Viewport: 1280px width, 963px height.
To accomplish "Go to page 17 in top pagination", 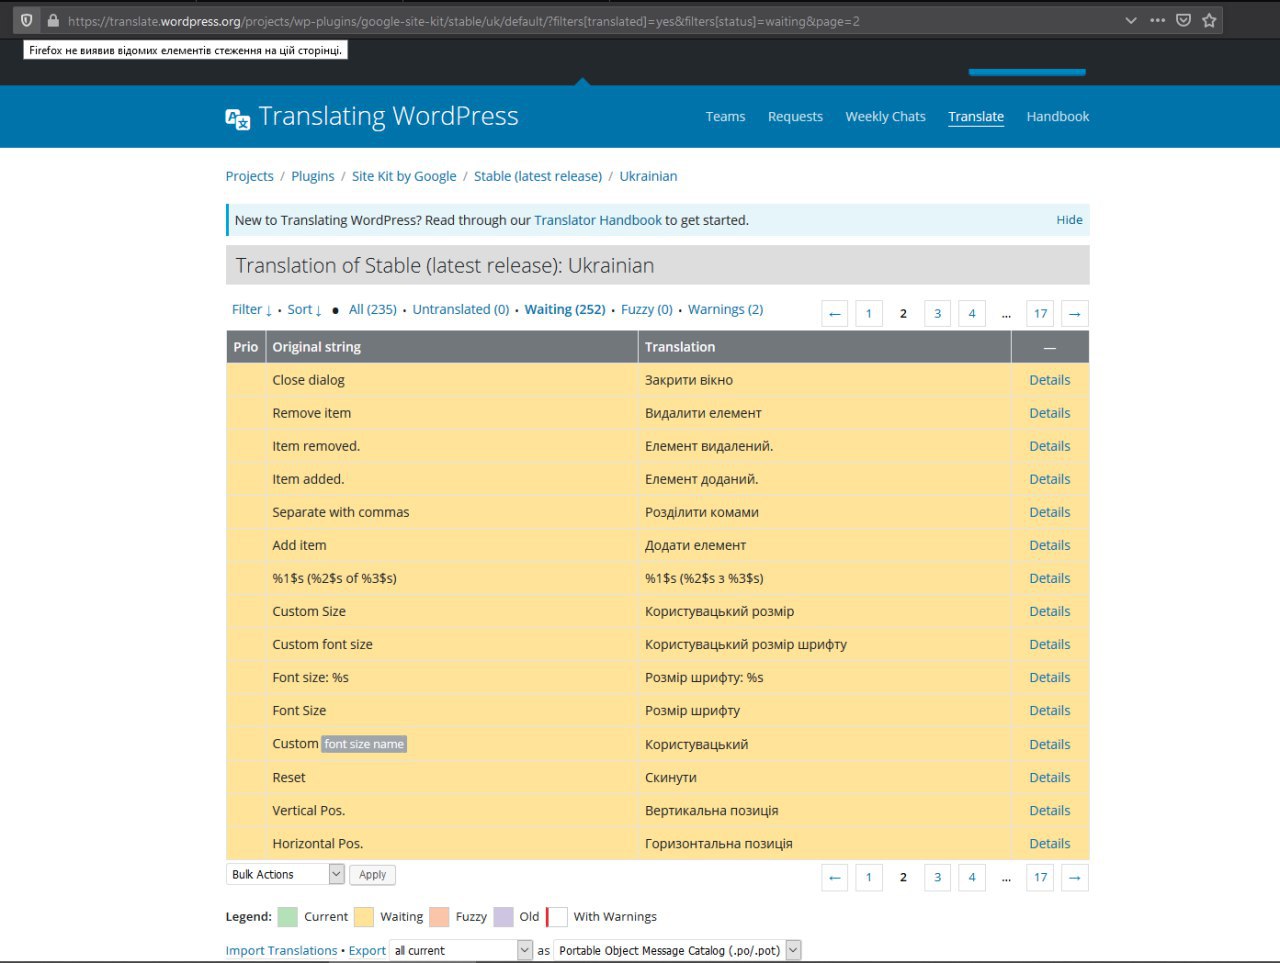I will tap(1040, 314).
